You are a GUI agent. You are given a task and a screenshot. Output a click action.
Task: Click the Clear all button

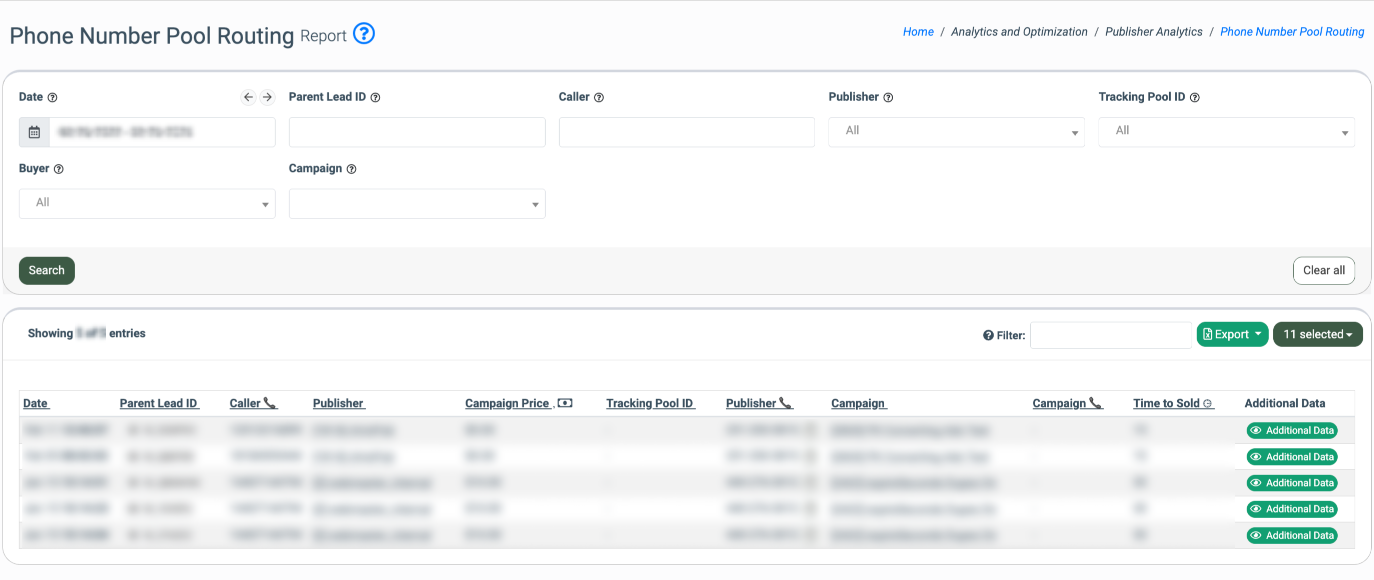(1323, 271)
